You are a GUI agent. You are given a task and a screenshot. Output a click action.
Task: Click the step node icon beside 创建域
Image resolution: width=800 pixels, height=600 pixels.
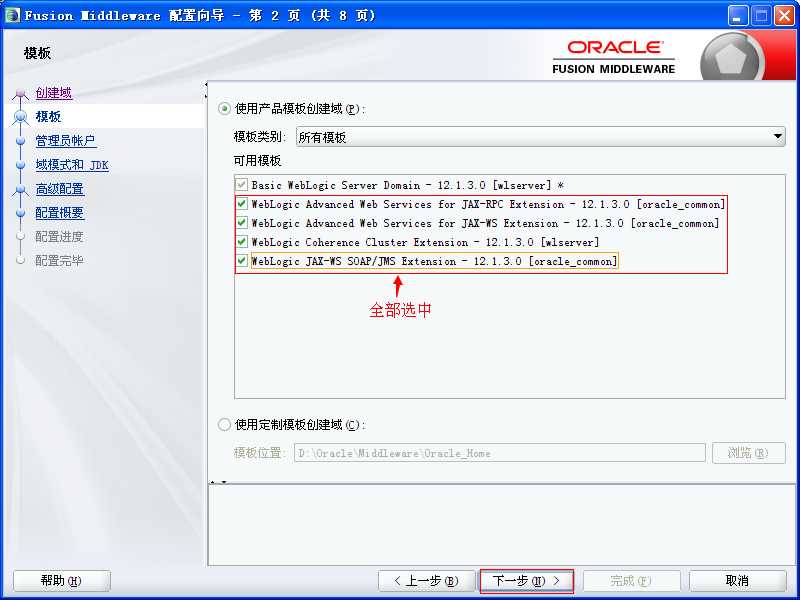20,93
